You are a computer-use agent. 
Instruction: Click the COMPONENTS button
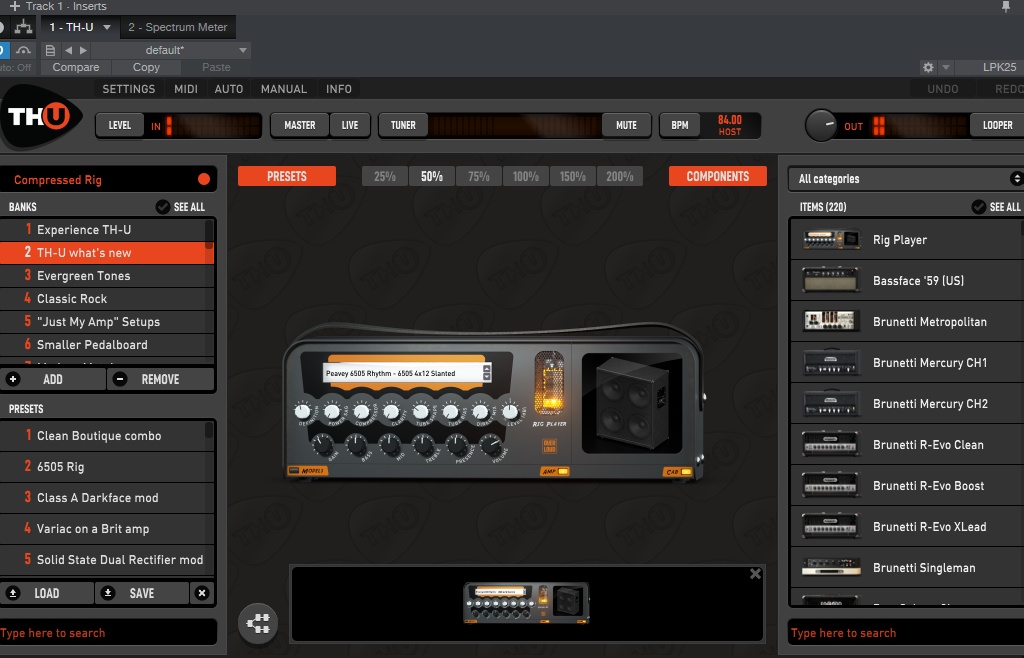[718, 176]
